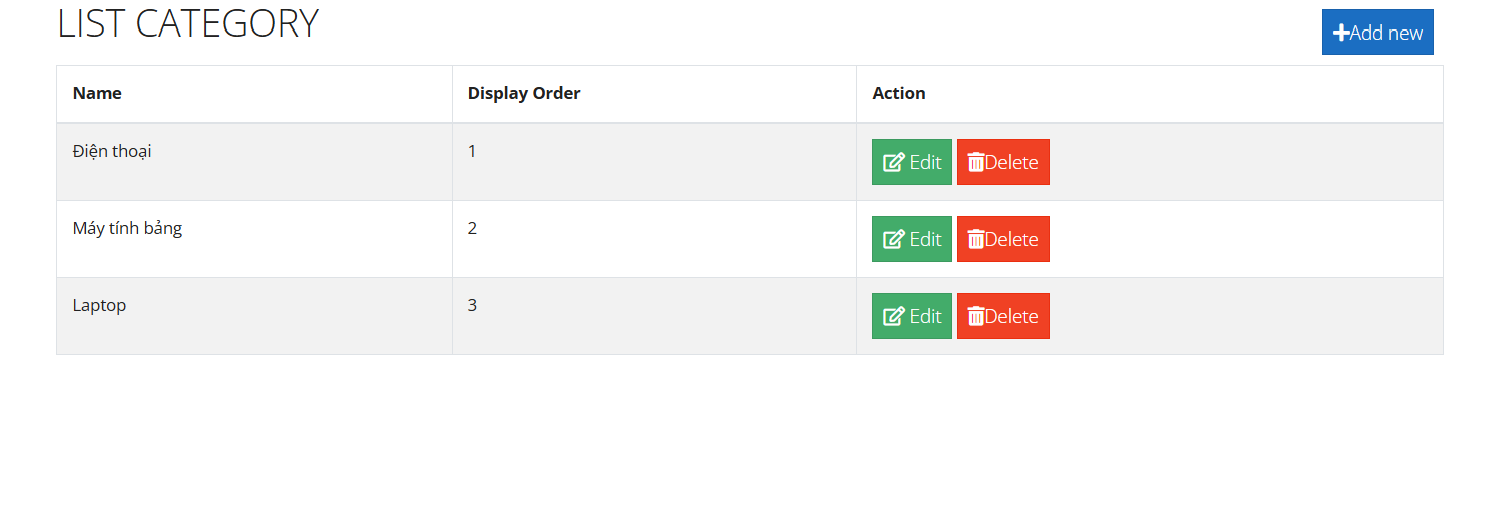Click the trash icon for Máy tính bảng
This screenshot has width=1510, height=512.
(976, 239)
